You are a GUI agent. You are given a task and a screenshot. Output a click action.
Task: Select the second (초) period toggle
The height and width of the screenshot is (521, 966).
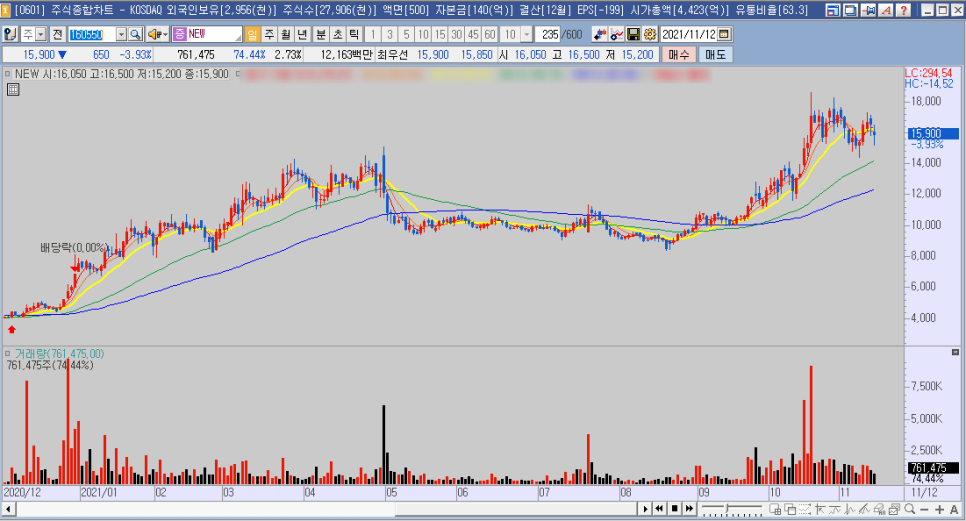(338, 34)
